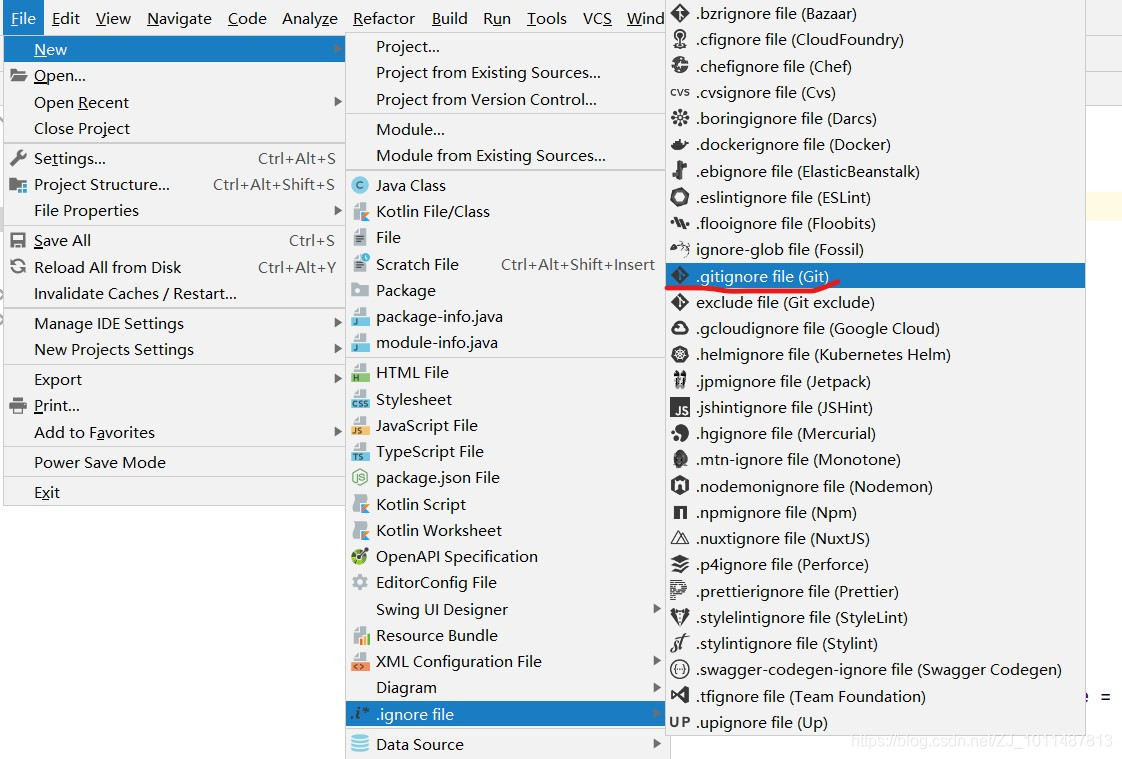This screenshot has width=1122, height=759.
Task: Click the Prettier .prettierignore icon
Action: [x=678, y=591]
